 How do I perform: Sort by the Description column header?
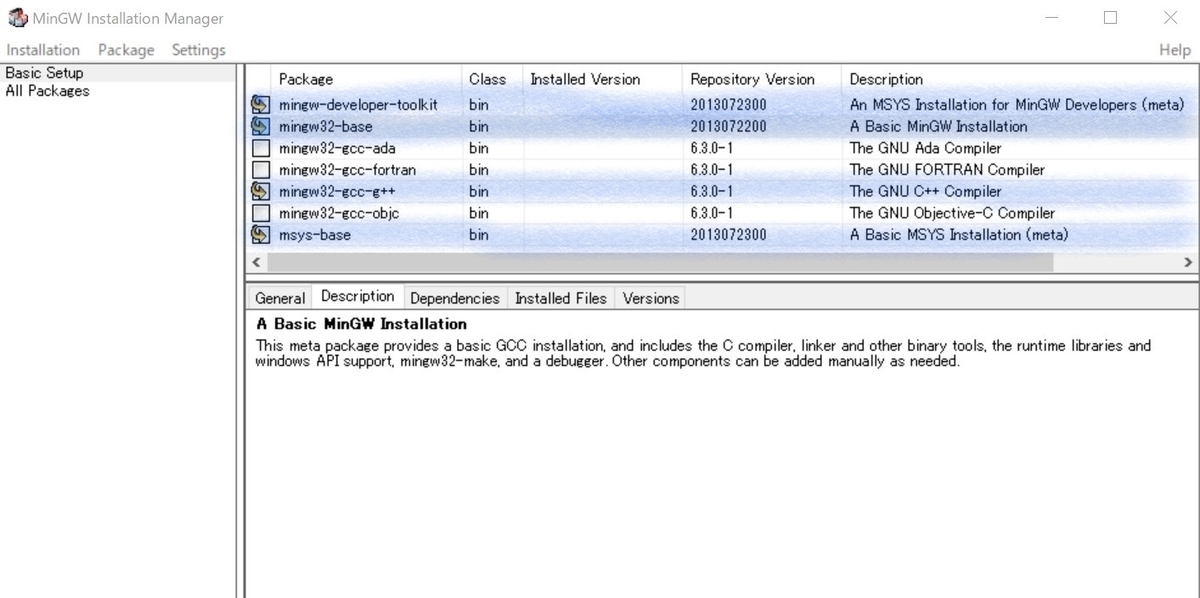1020,79
